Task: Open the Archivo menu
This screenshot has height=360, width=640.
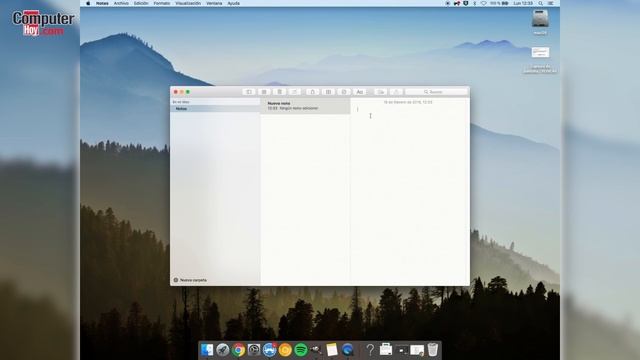Action: tap(121, 3)
